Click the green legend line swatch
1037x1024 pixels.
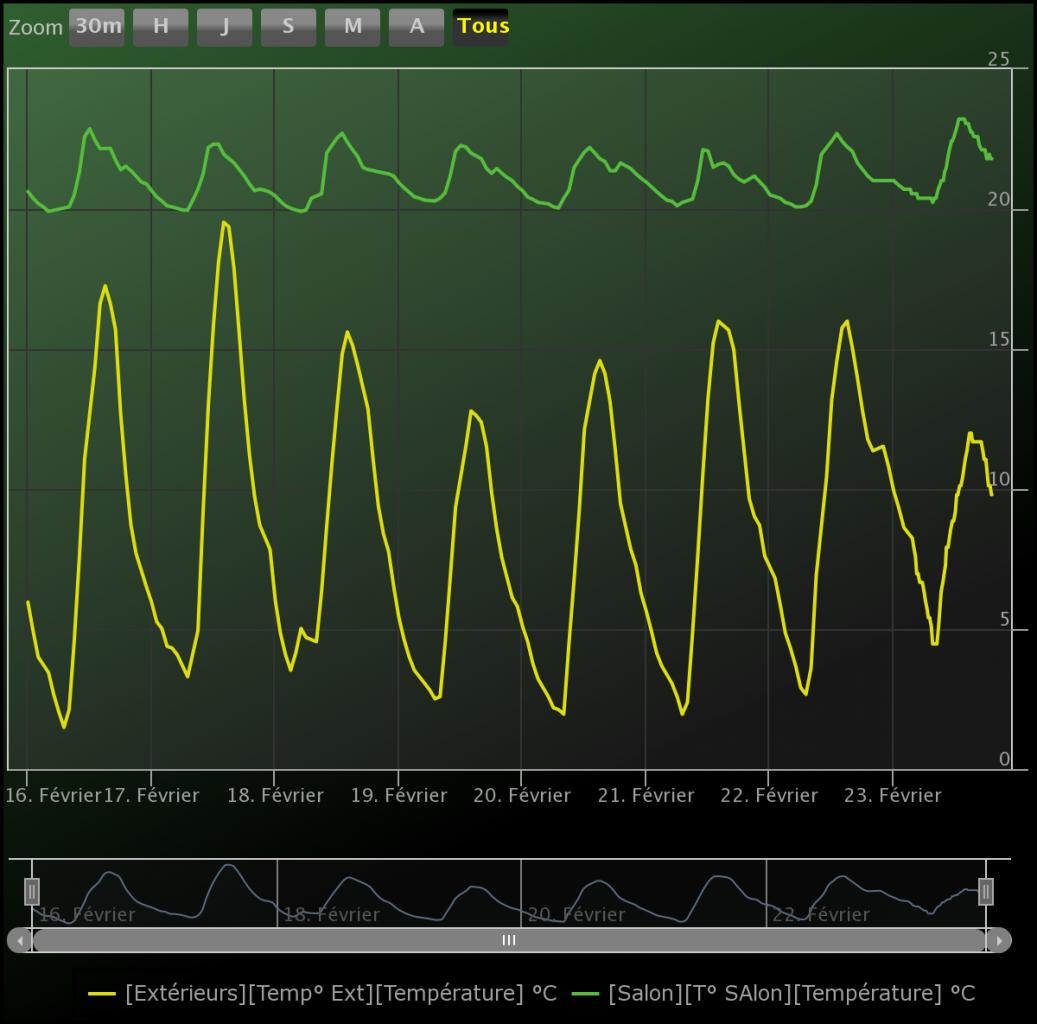585,994
